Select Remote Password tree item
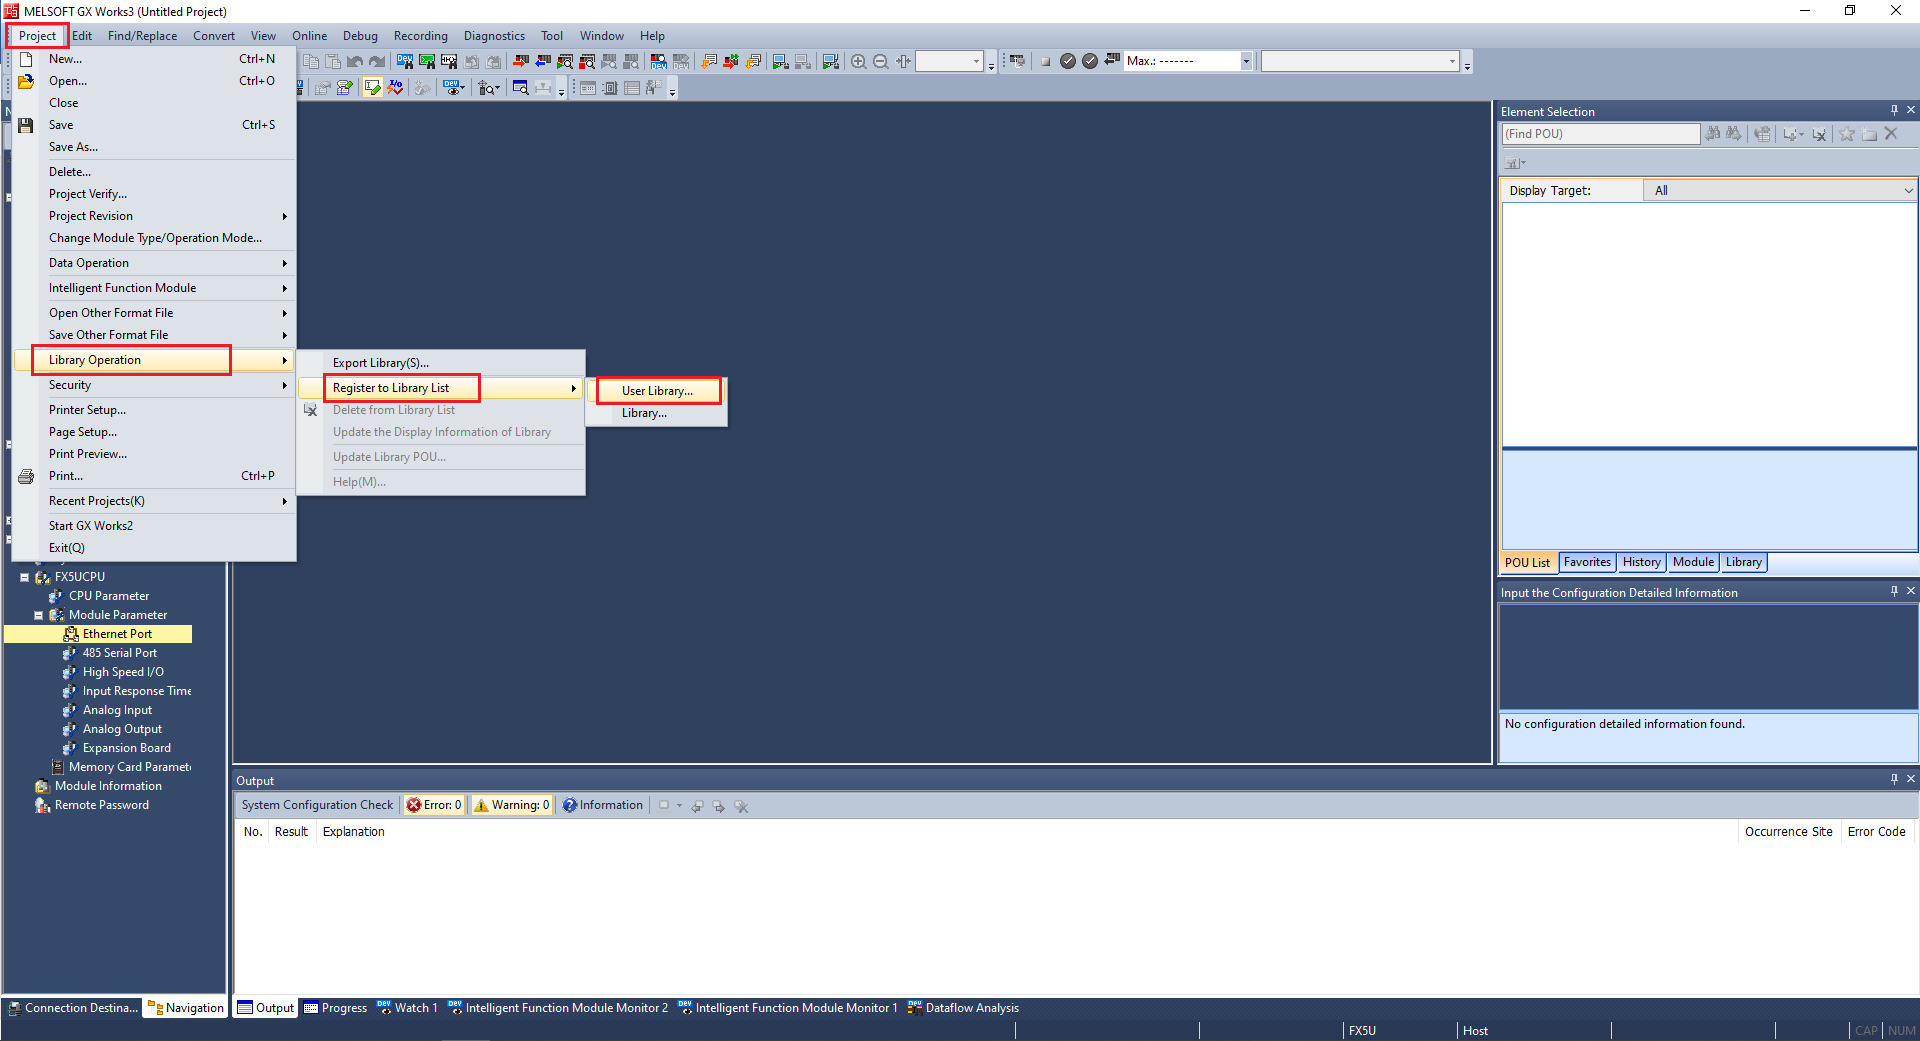The width and height of the screenshot is (1920, 1041). coord(101,805)
